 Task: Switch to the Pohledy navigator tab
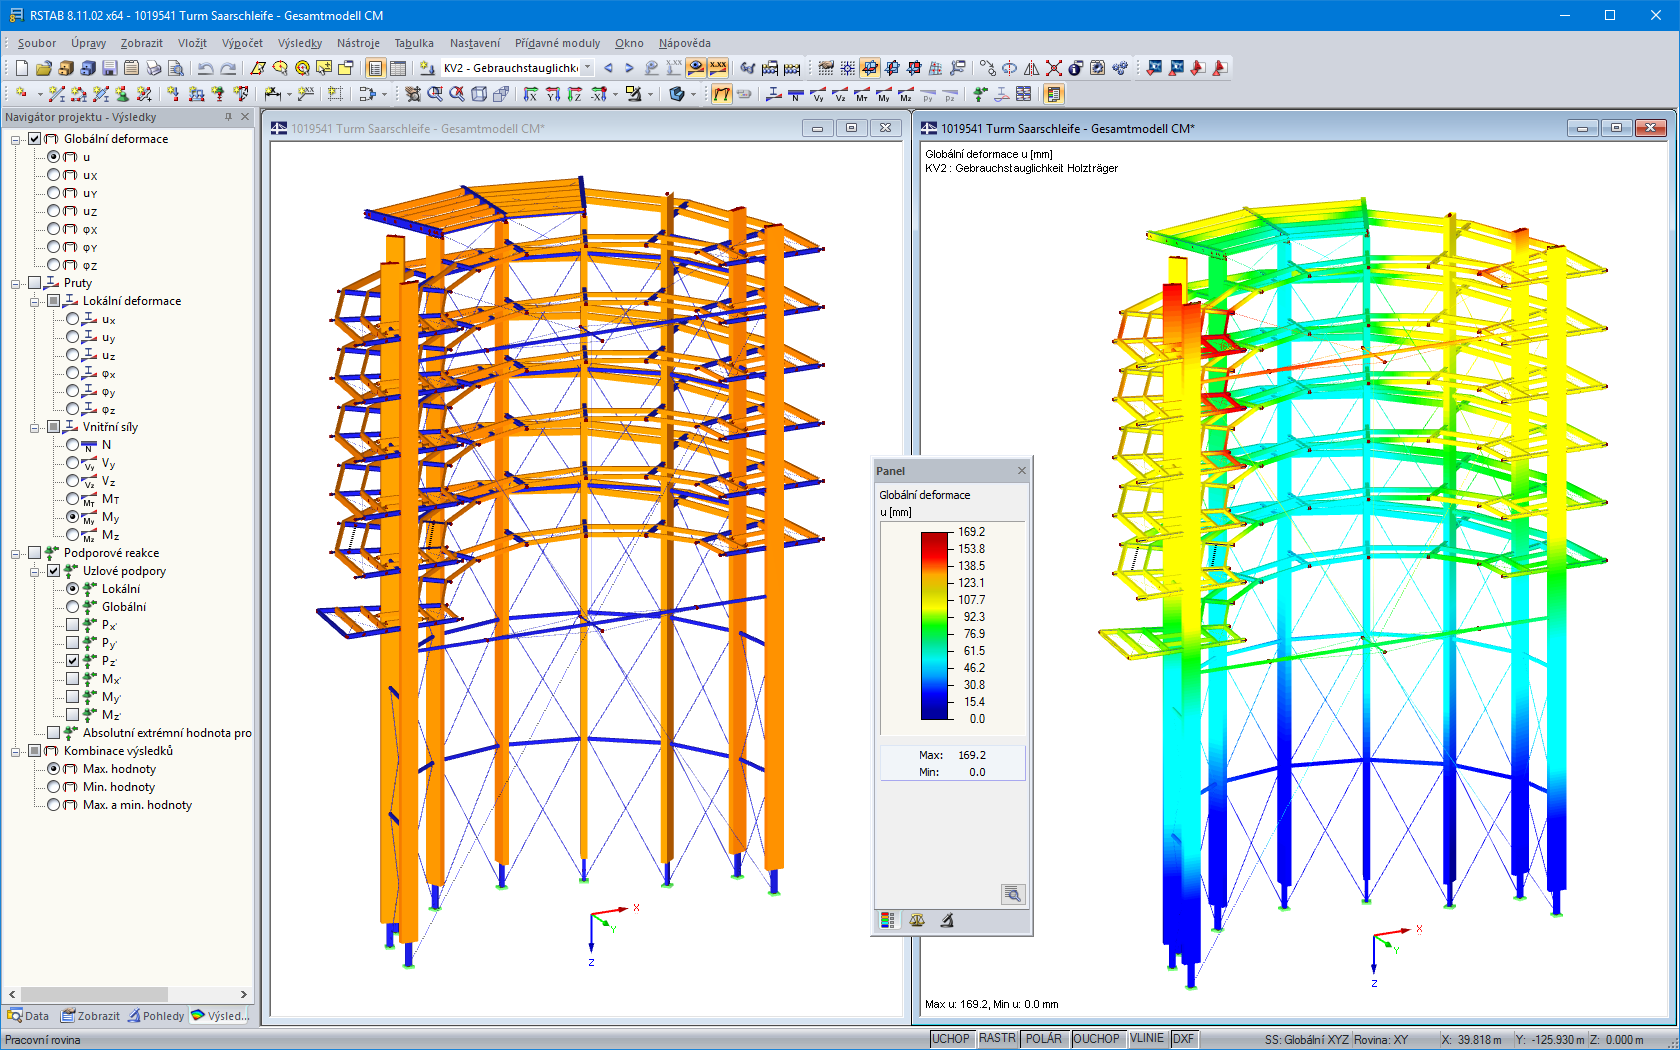point(156,1016)
